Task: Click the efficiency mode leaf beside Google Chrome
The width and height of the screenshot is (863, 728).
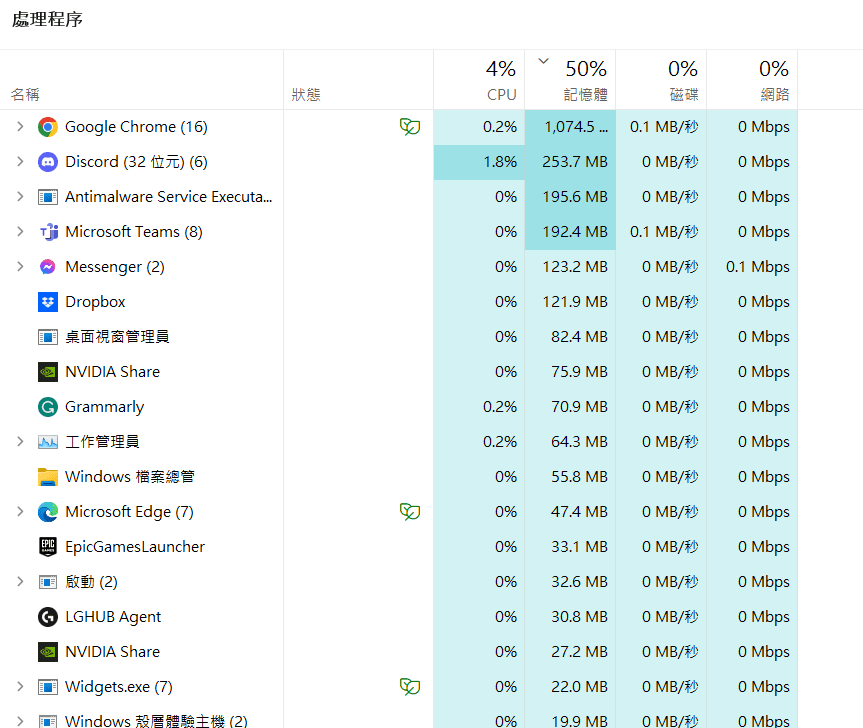Action: click(x=410, y=126)
